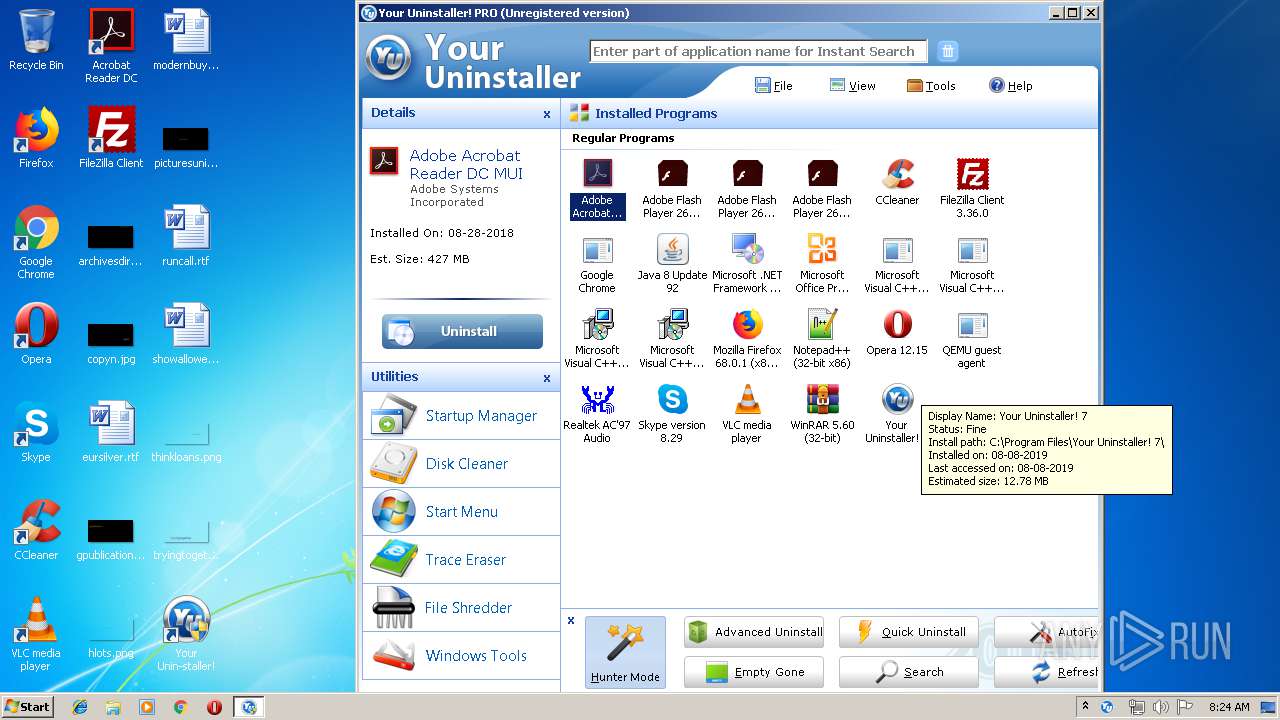Image resolution: width=1280 pixels, height=720 pixels.
Task: Click Empty Gone button
Action: coord(754,672)
